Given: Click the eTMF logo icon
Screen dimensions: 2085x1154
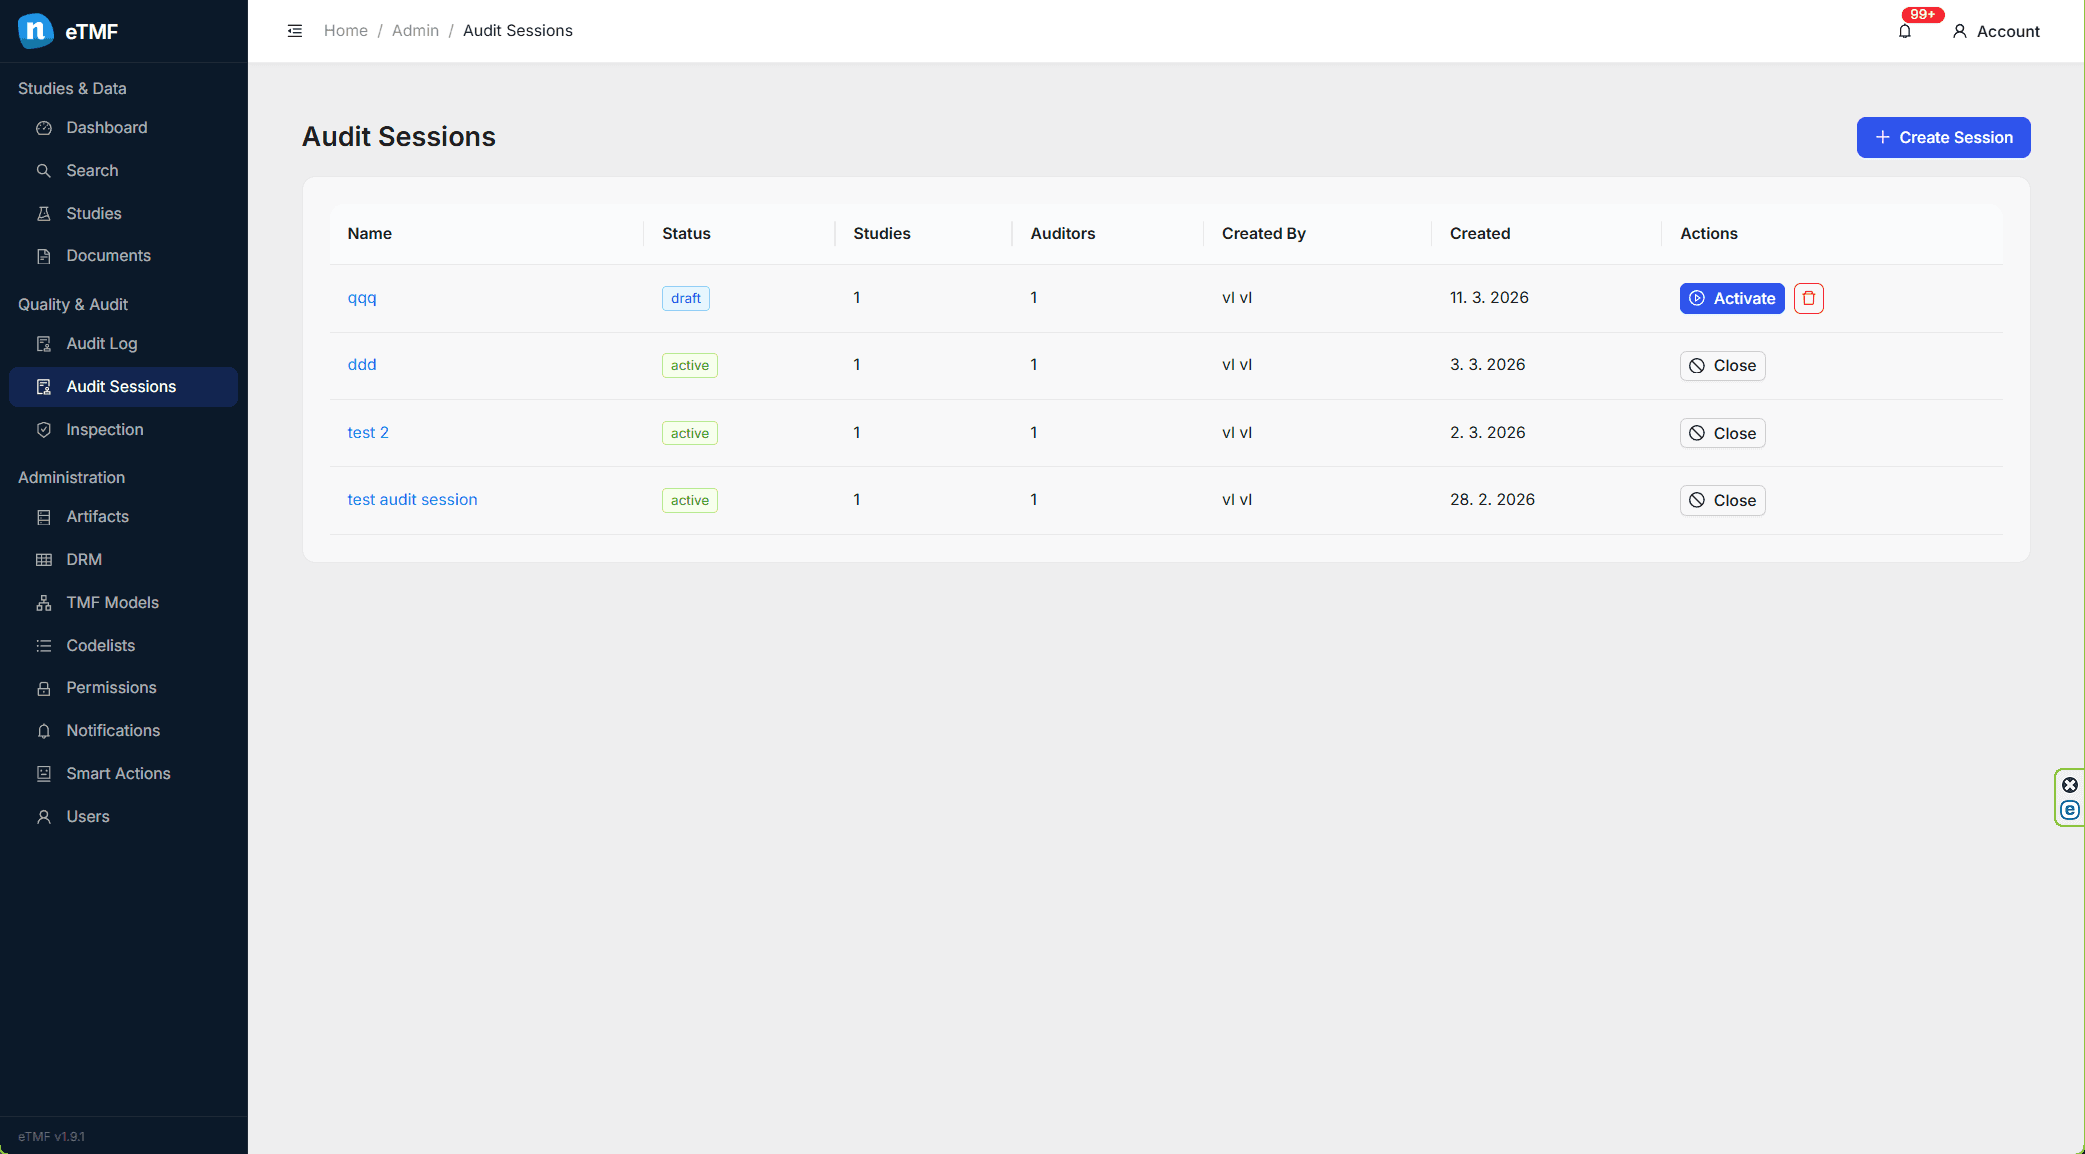Looking at the screenshot, I should click(36, 31).
